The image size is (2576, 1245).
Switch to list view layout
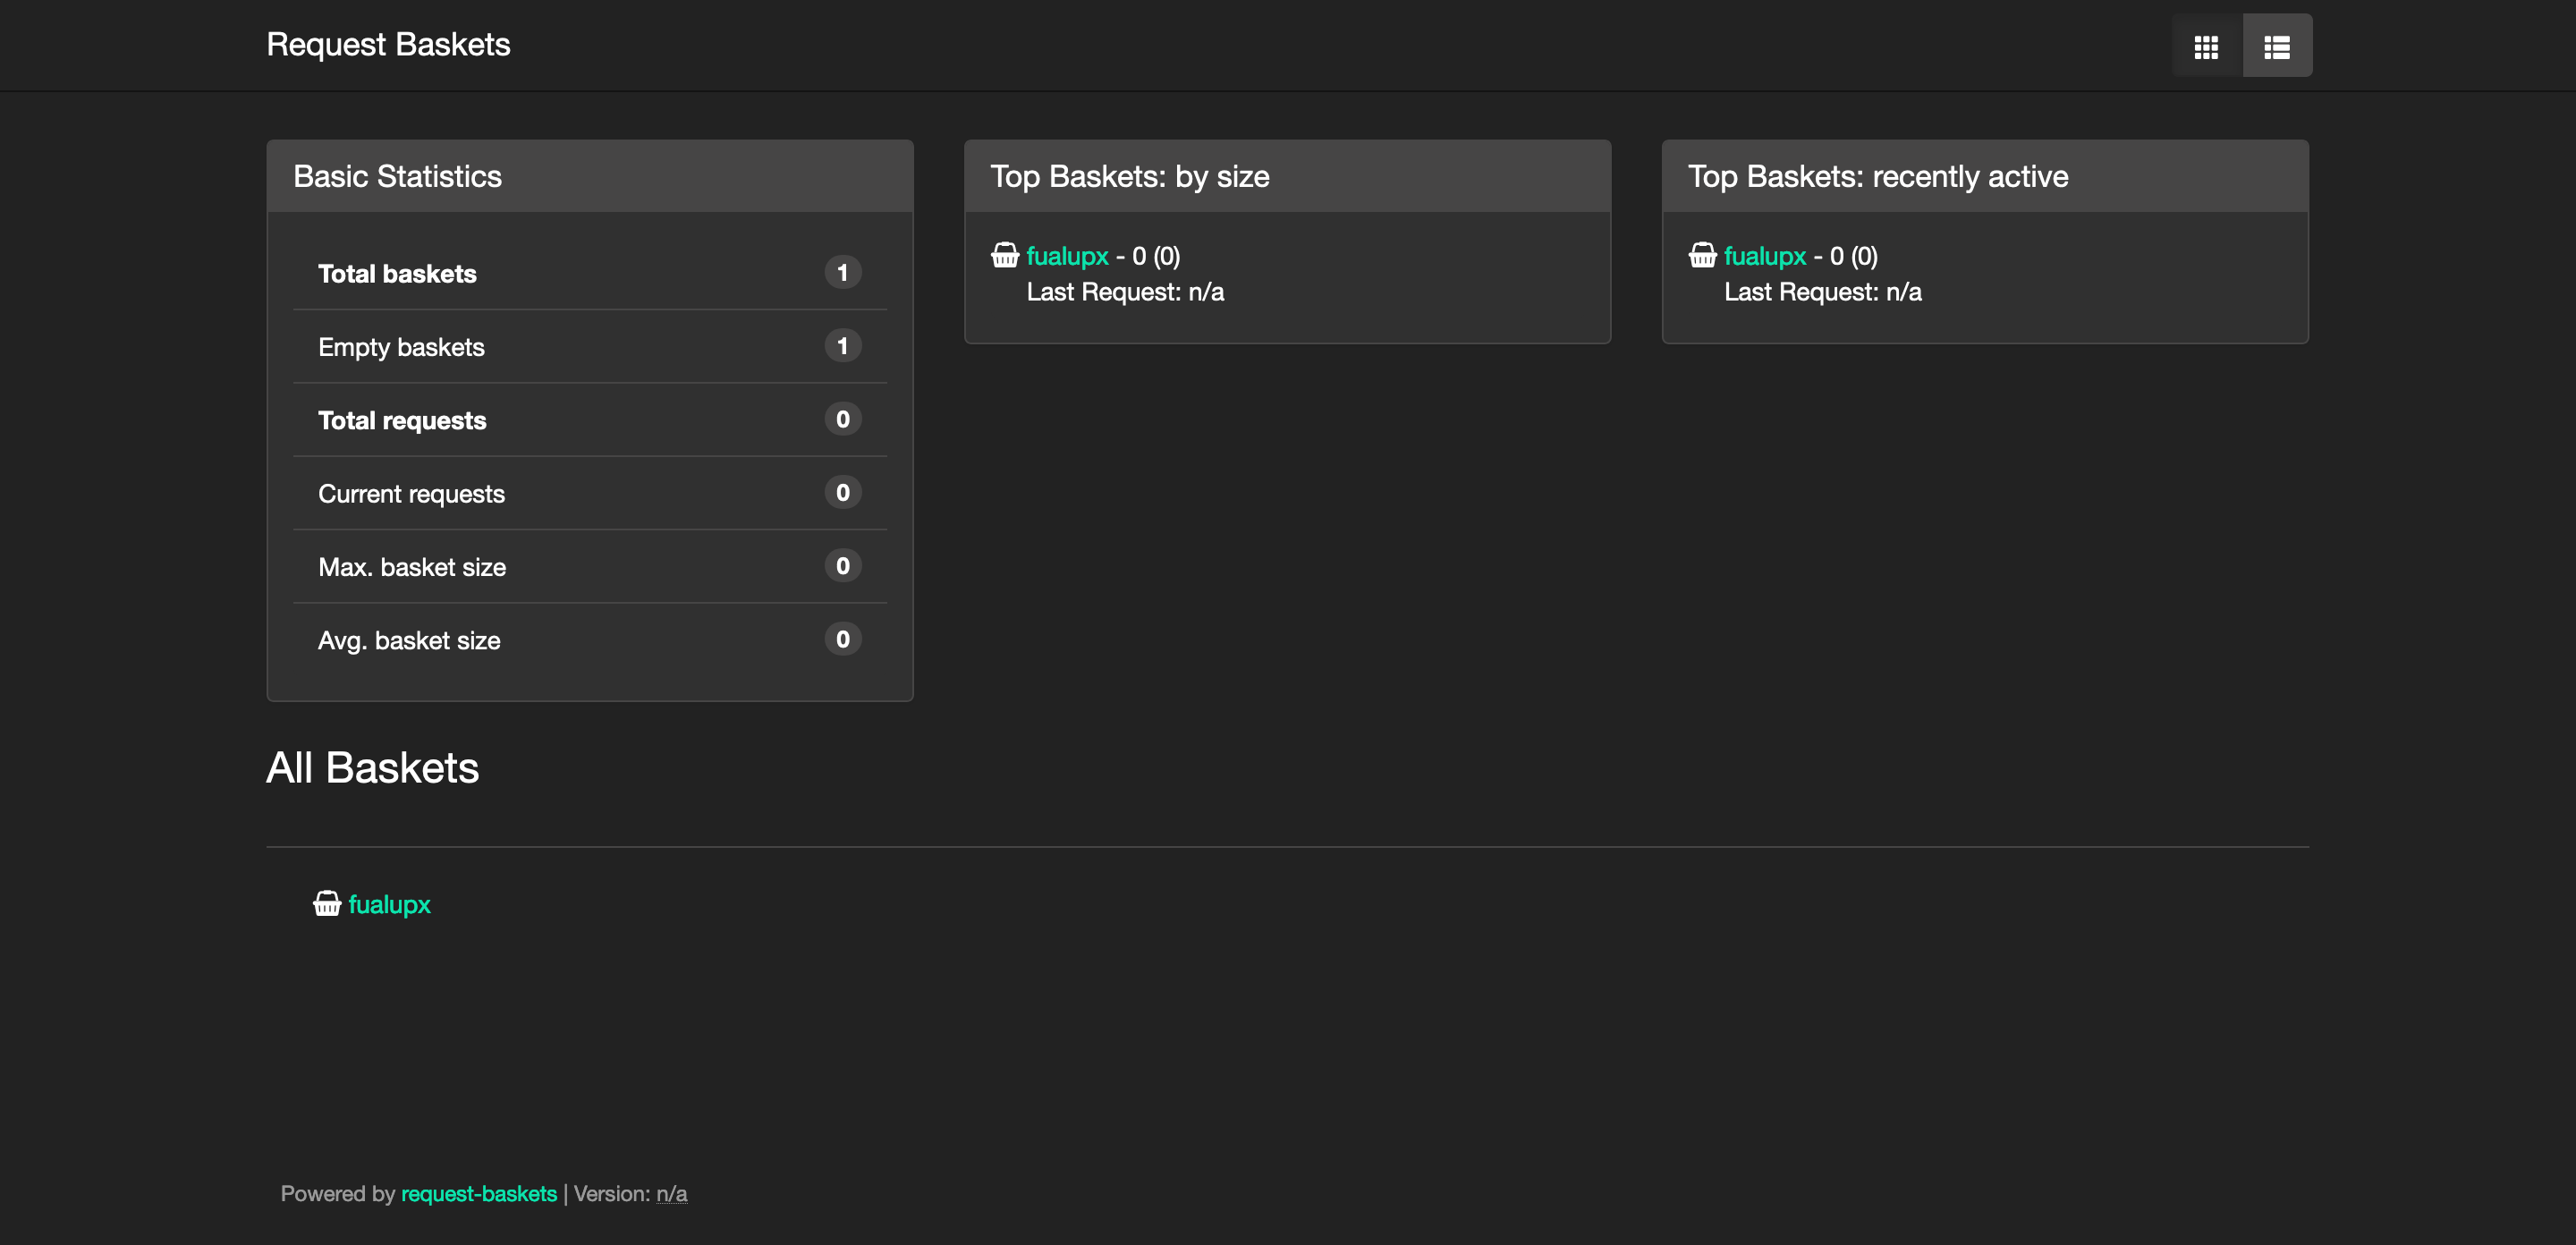pyautogui.click(x=2277, y=46)
